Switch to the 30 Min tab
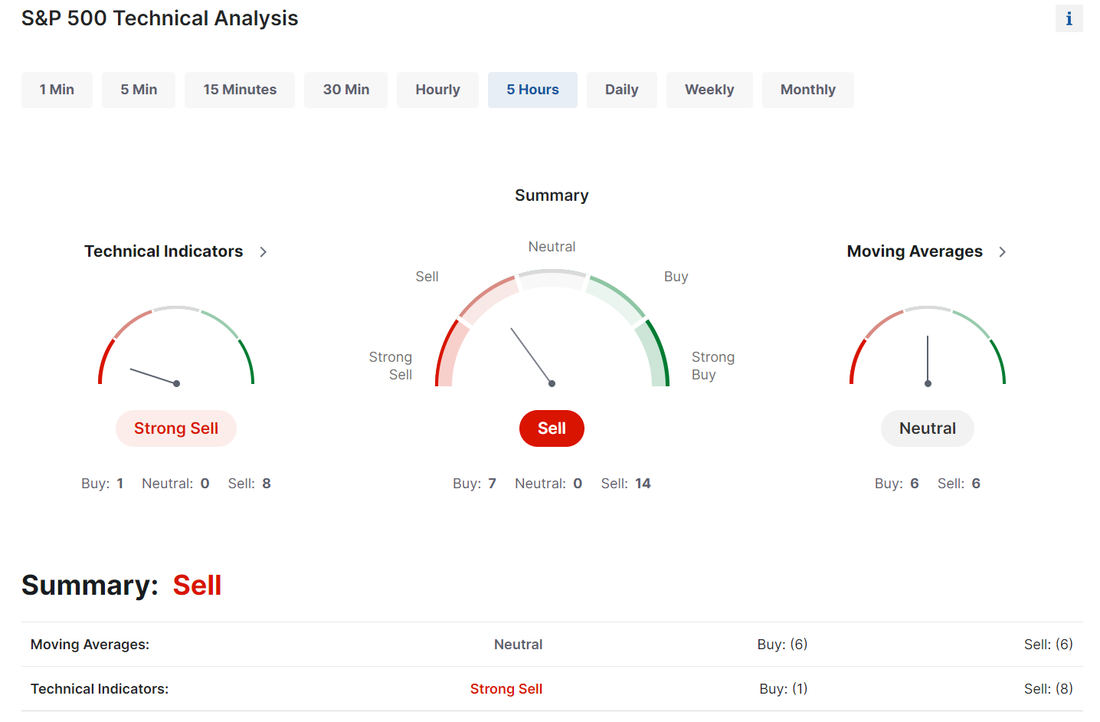 346,90
